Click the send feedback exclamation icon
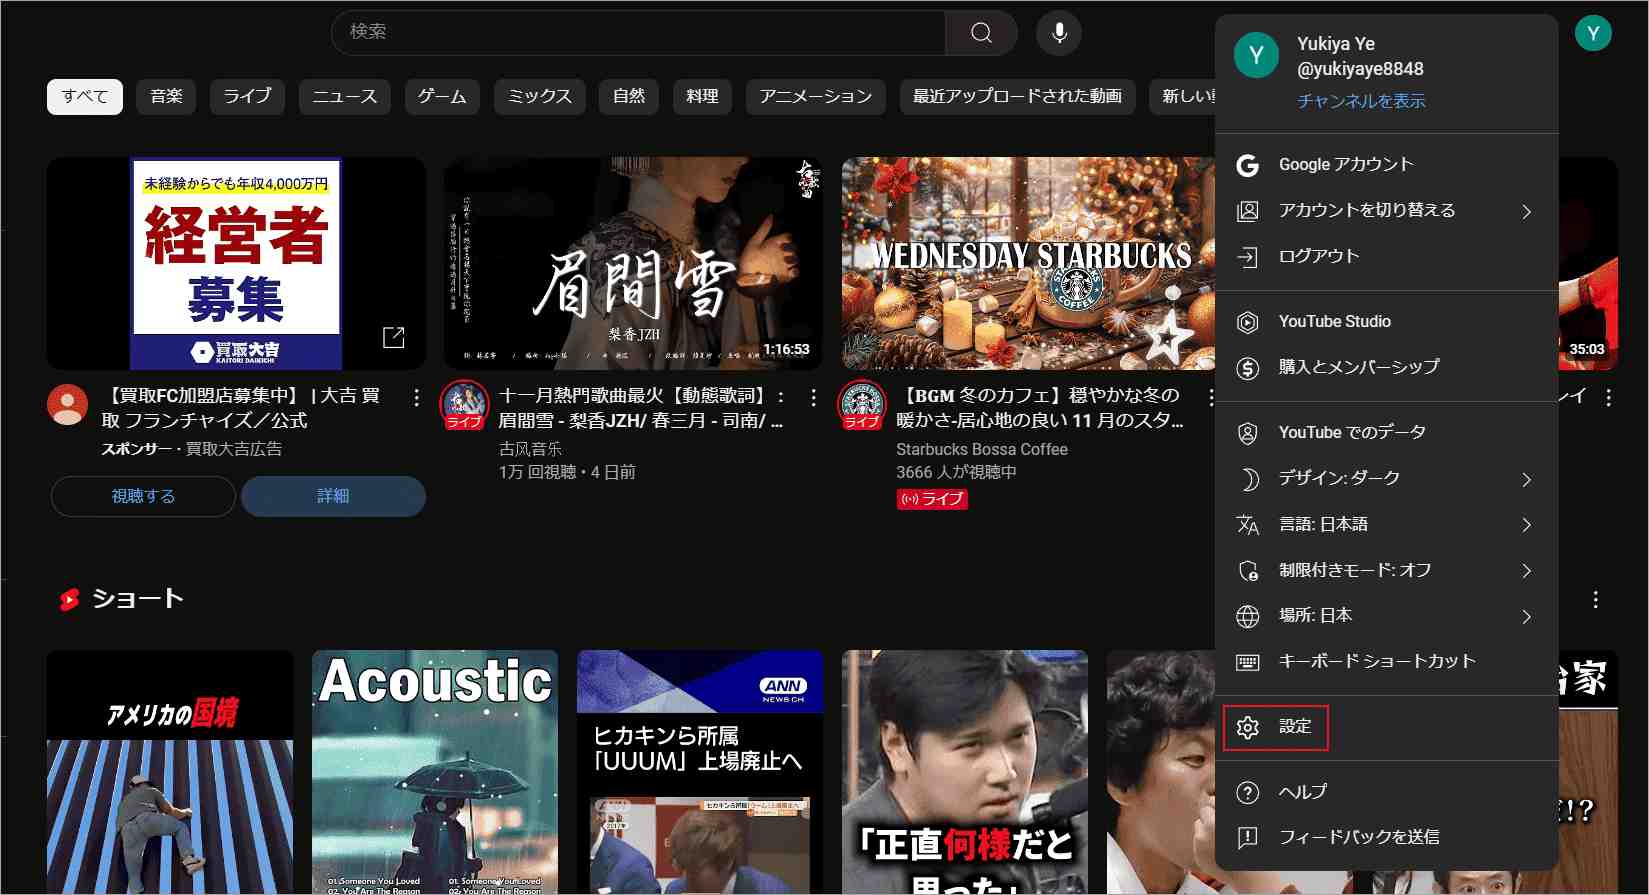The height and width of the screenshot is (895, 1649). pos(1247,838)
